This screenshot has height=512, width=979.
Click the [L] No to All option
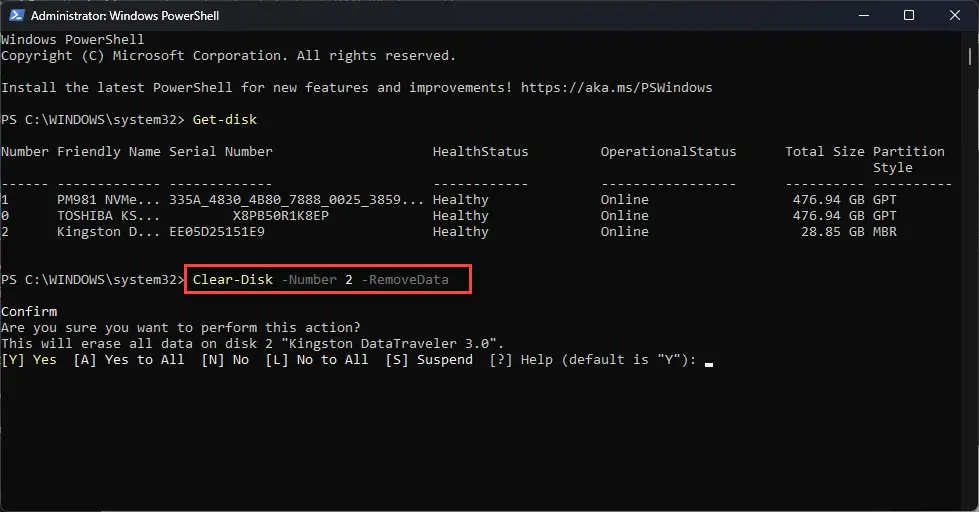(x=317, y=360)
